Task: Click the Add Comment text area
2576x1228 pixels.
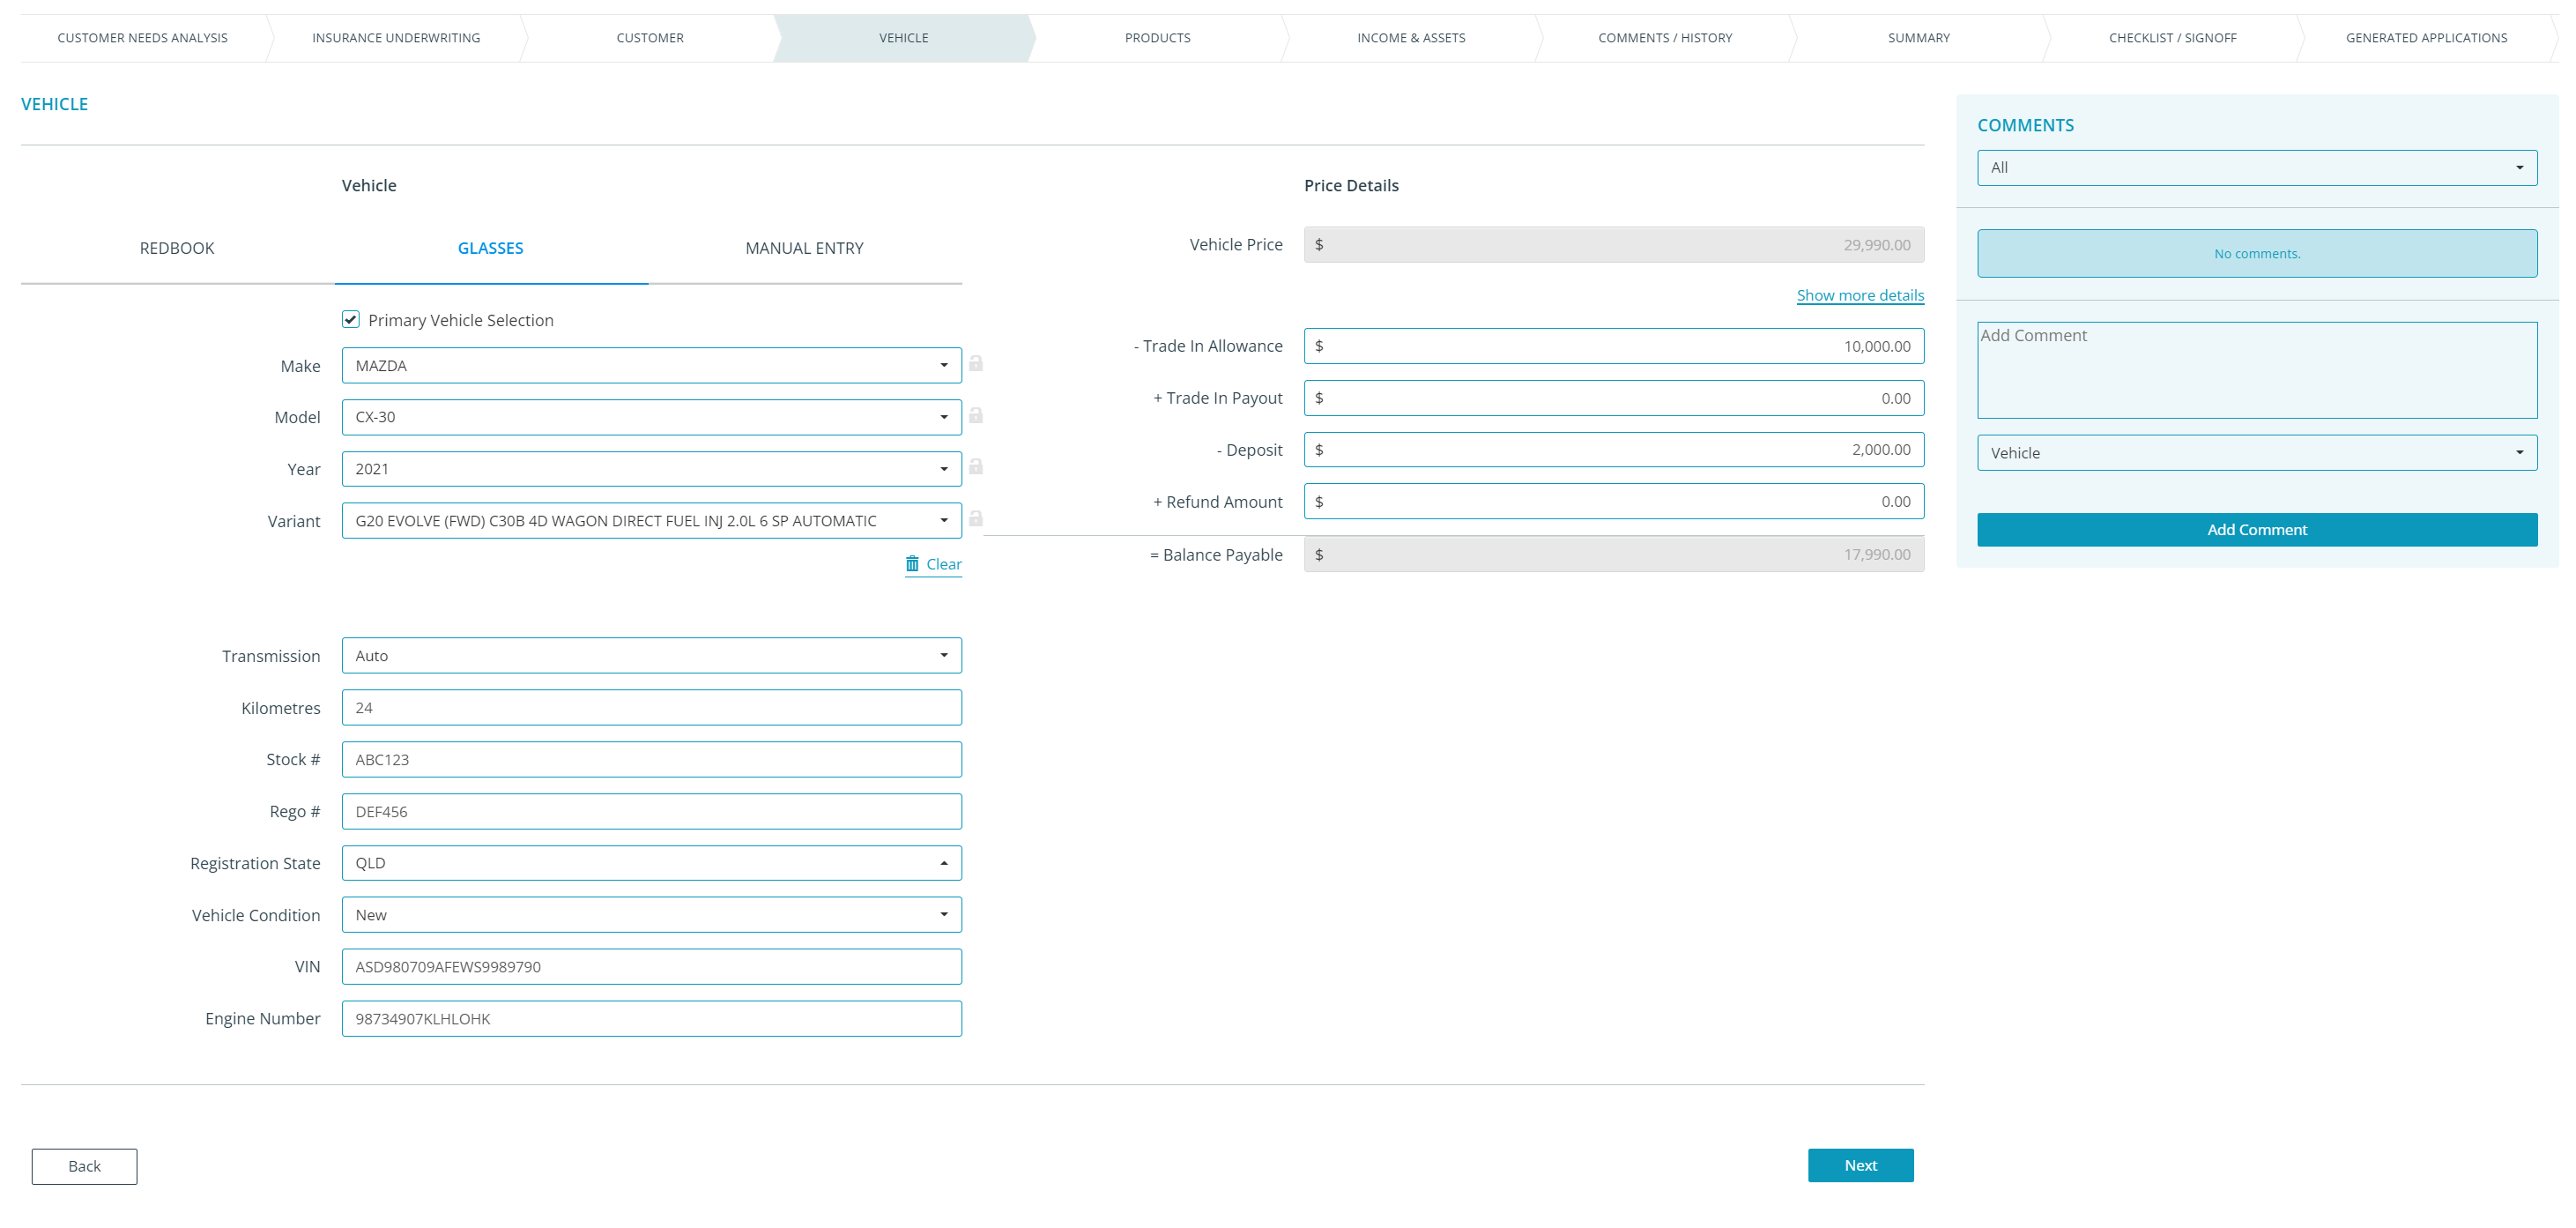Action: tap(2256, 370)
